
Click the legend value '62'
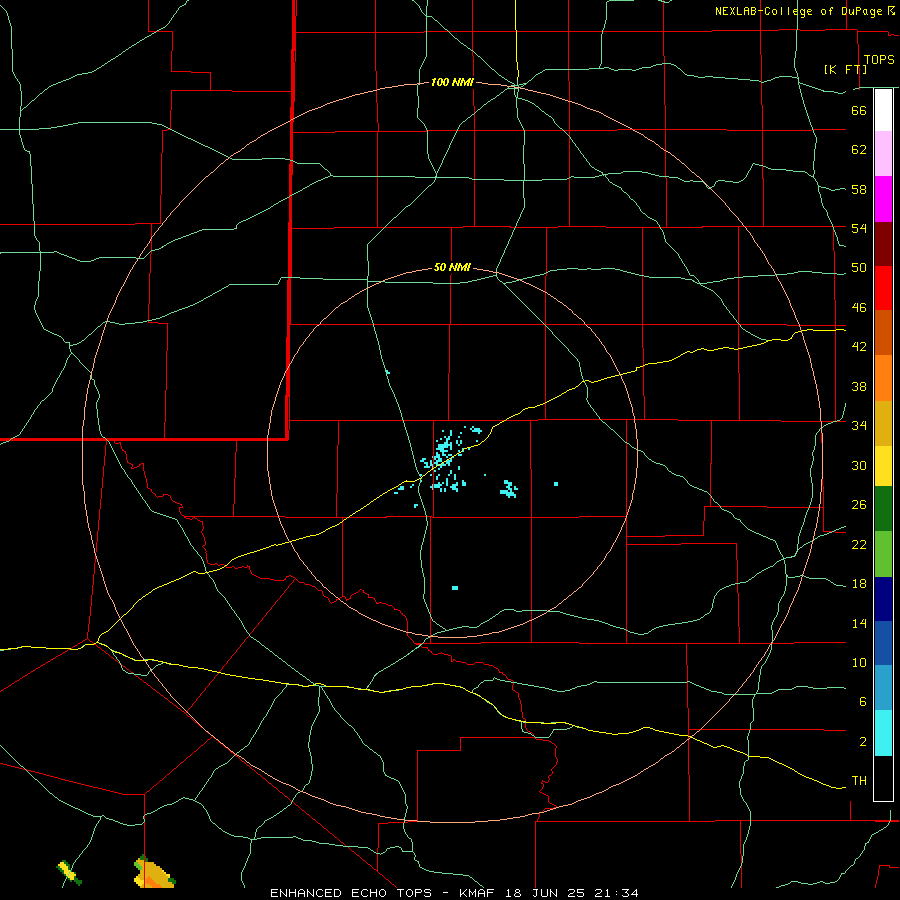pos(859,149)
